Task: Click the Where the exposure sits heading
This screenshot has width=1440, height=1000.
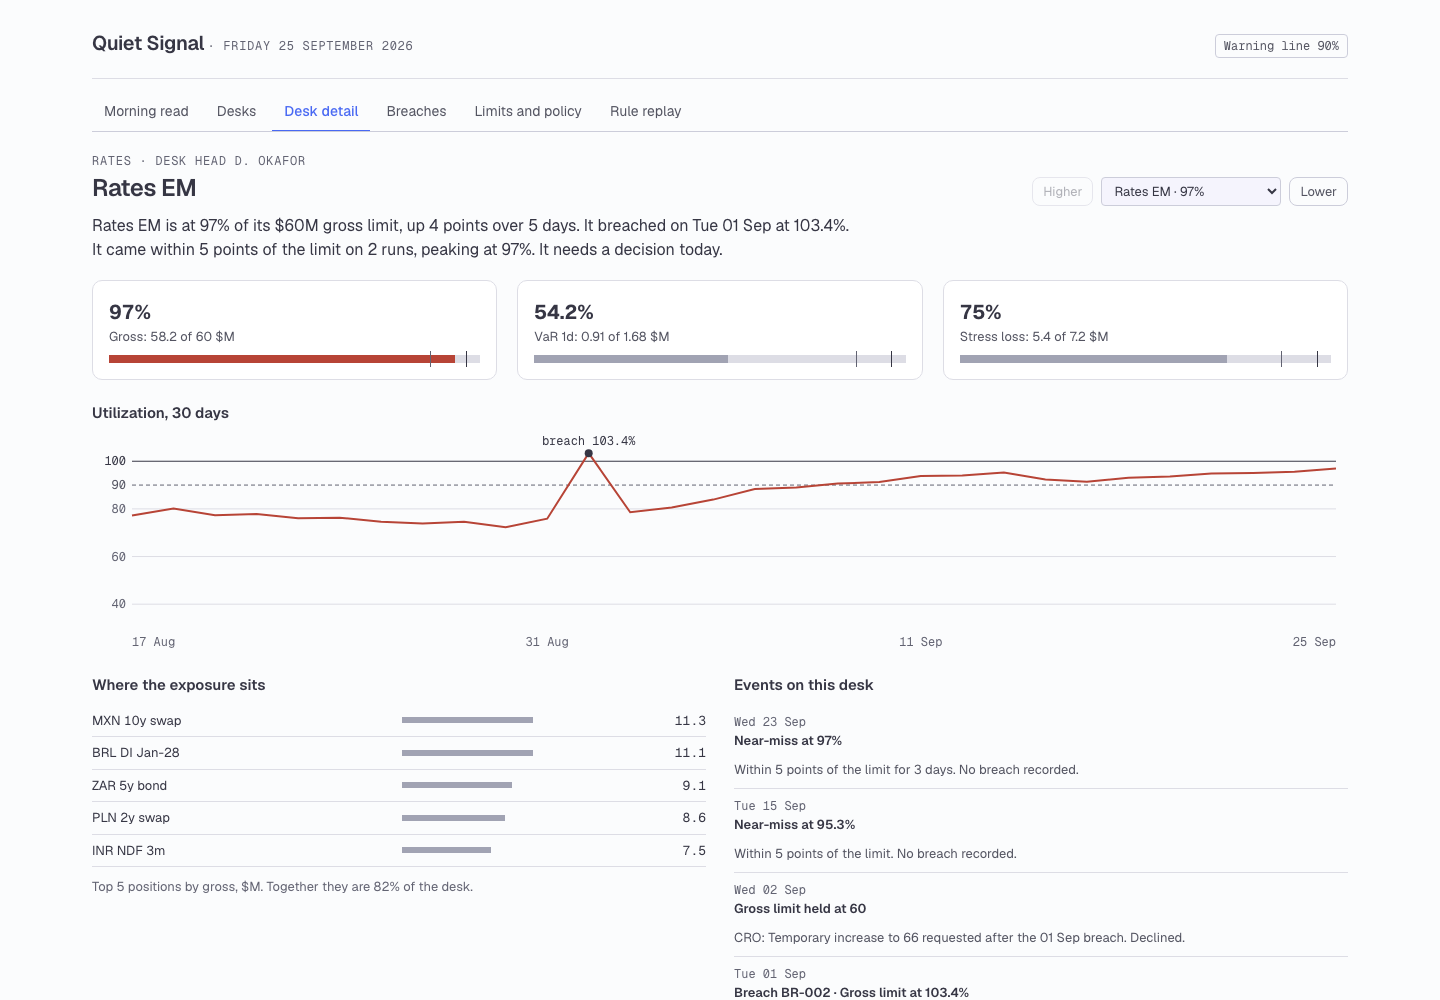Action: tap(179, 685)
